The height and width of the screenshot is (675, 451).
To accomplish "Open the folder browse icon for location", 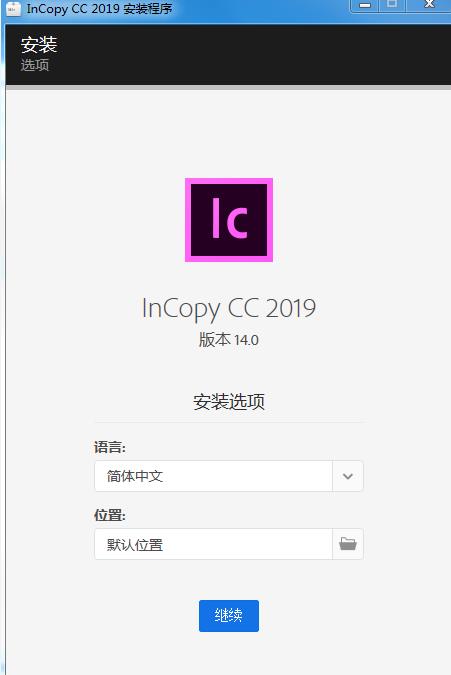I will coord(348,544).
